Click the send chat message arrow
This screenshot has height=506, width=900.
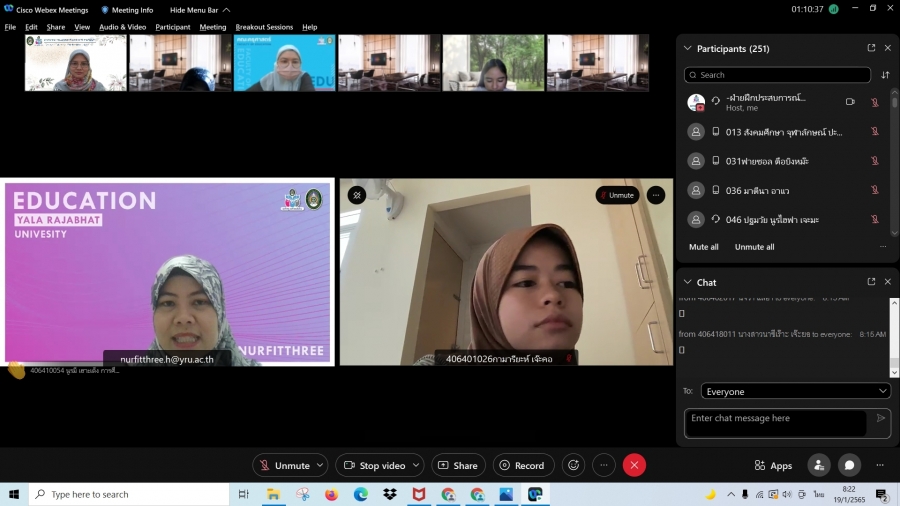click(880, 418)
